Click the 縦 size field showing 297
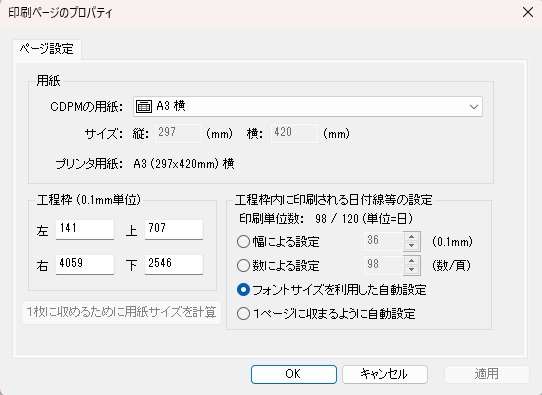 tap(178, 133)
